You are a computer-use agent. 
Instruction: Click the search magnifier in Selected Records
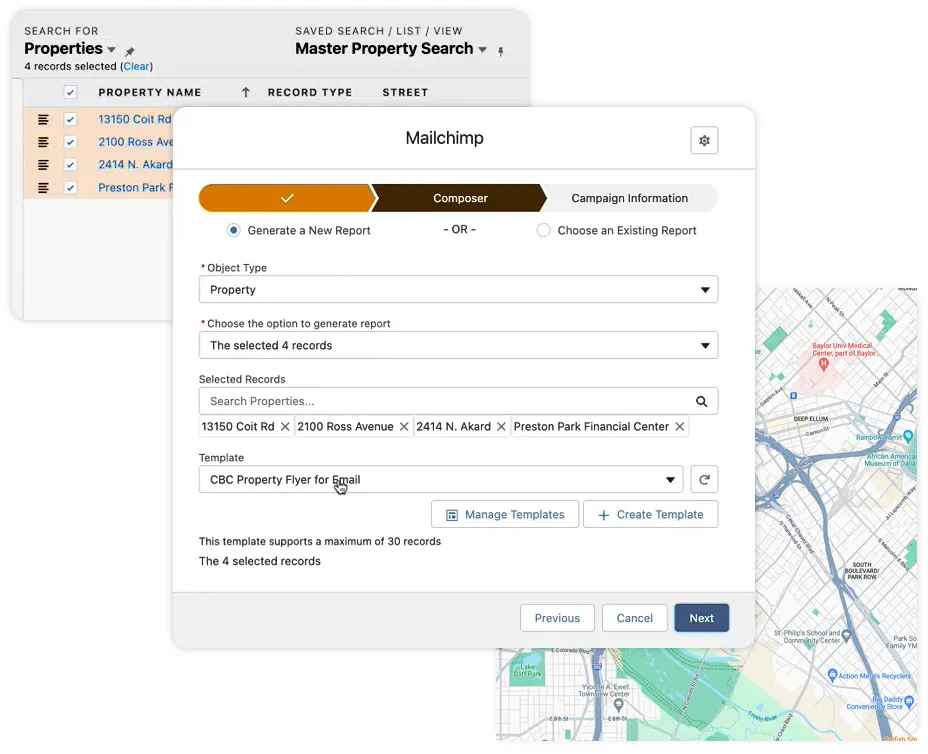click(x=701, y=401)
